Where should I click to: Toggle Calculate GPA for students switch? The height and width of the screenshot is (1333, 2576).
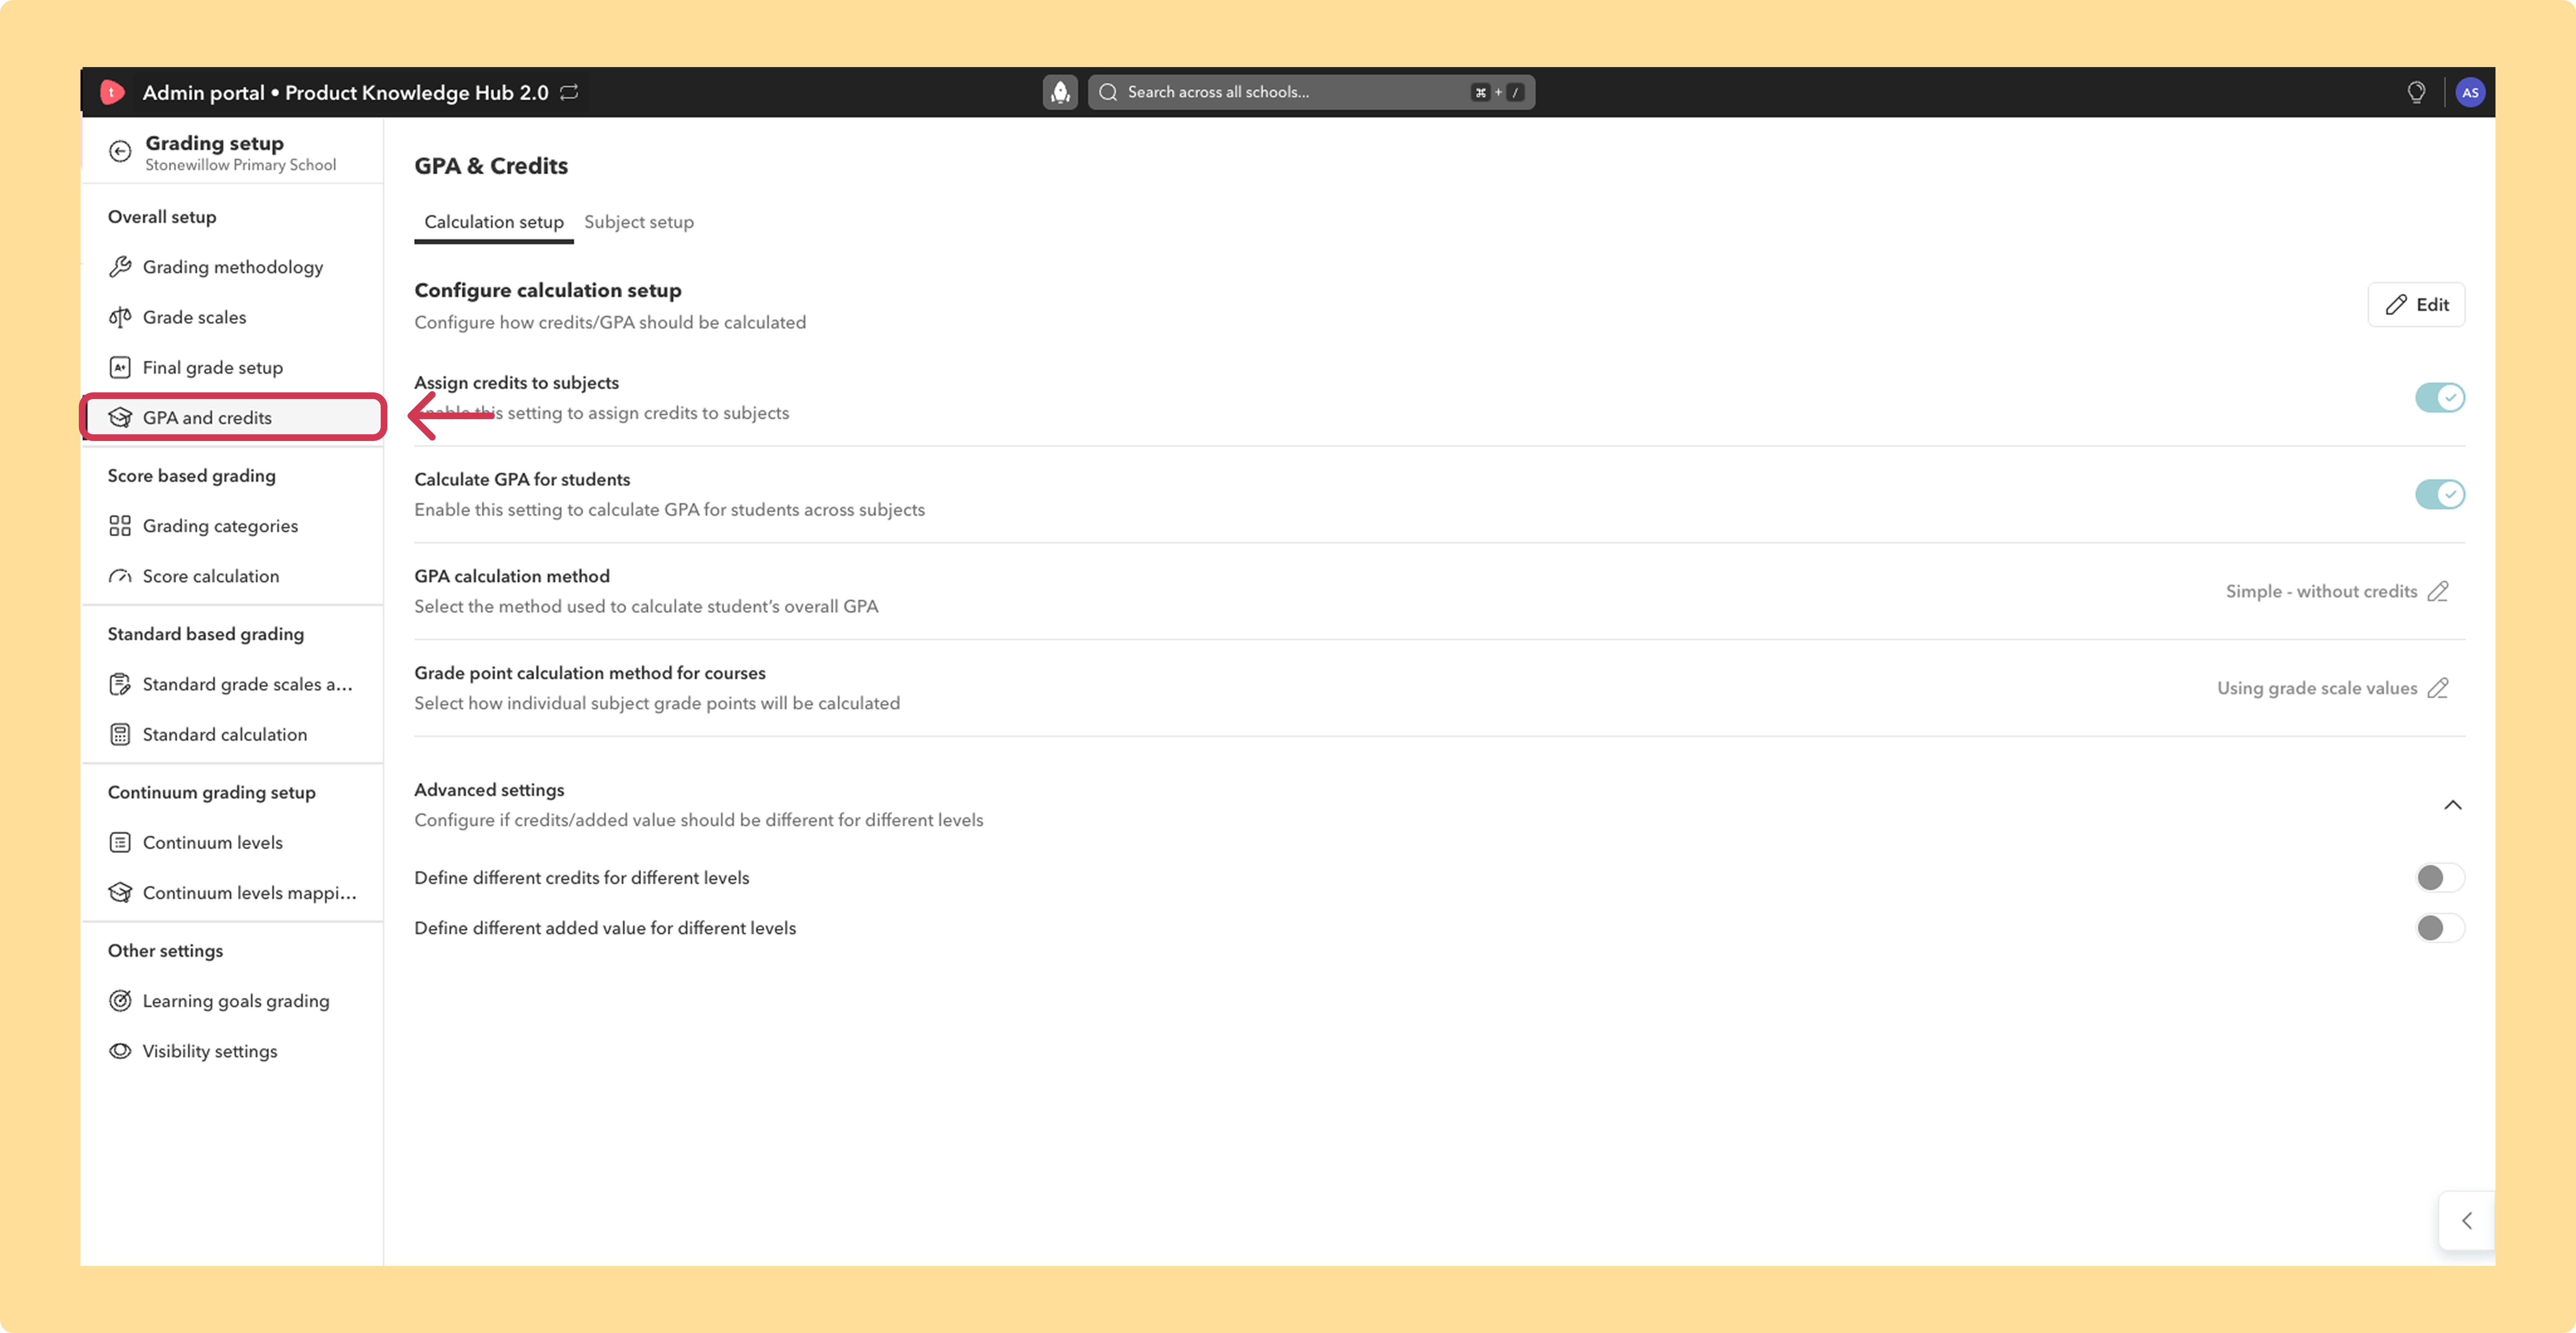pyautogui.click(x=2440, y=494)
